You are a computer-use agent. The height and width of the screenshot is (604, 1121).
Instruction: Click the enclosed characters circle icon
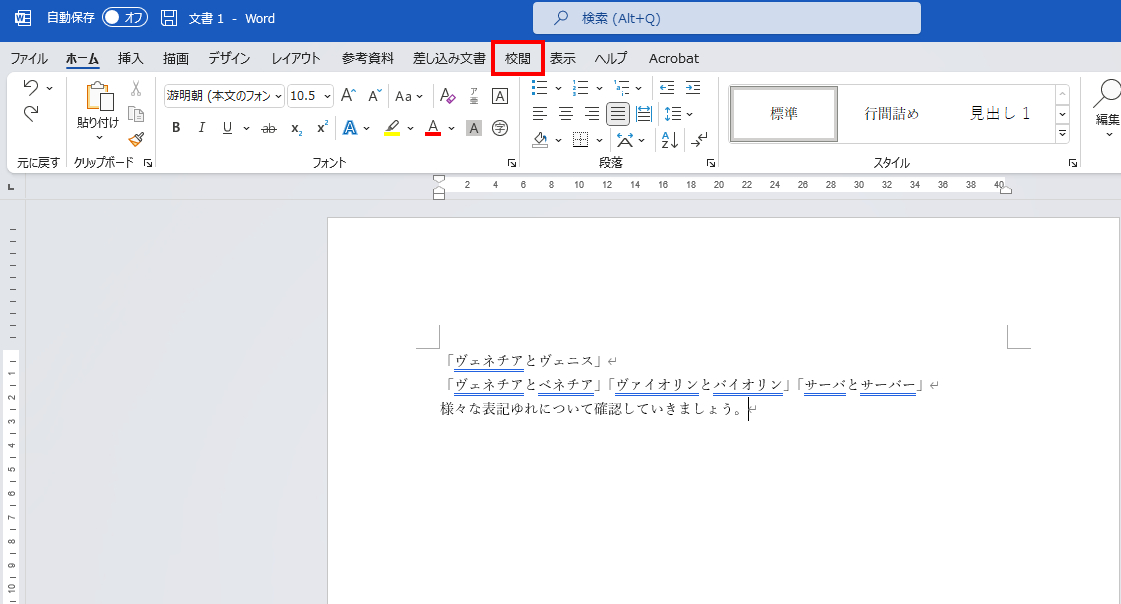tap(500, 128)
